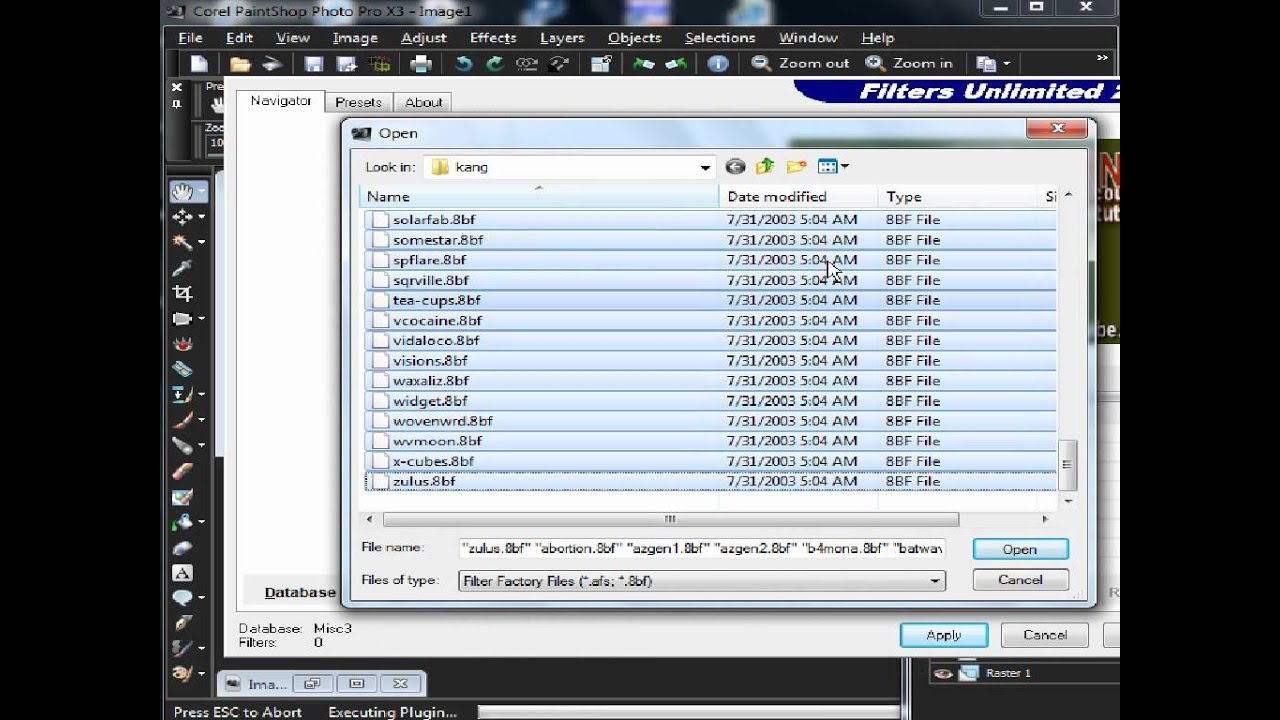Viewport: 1280px width, 720px height.
Task: Select the Preset Shape speech bubble tool
Action: point(182,598)
